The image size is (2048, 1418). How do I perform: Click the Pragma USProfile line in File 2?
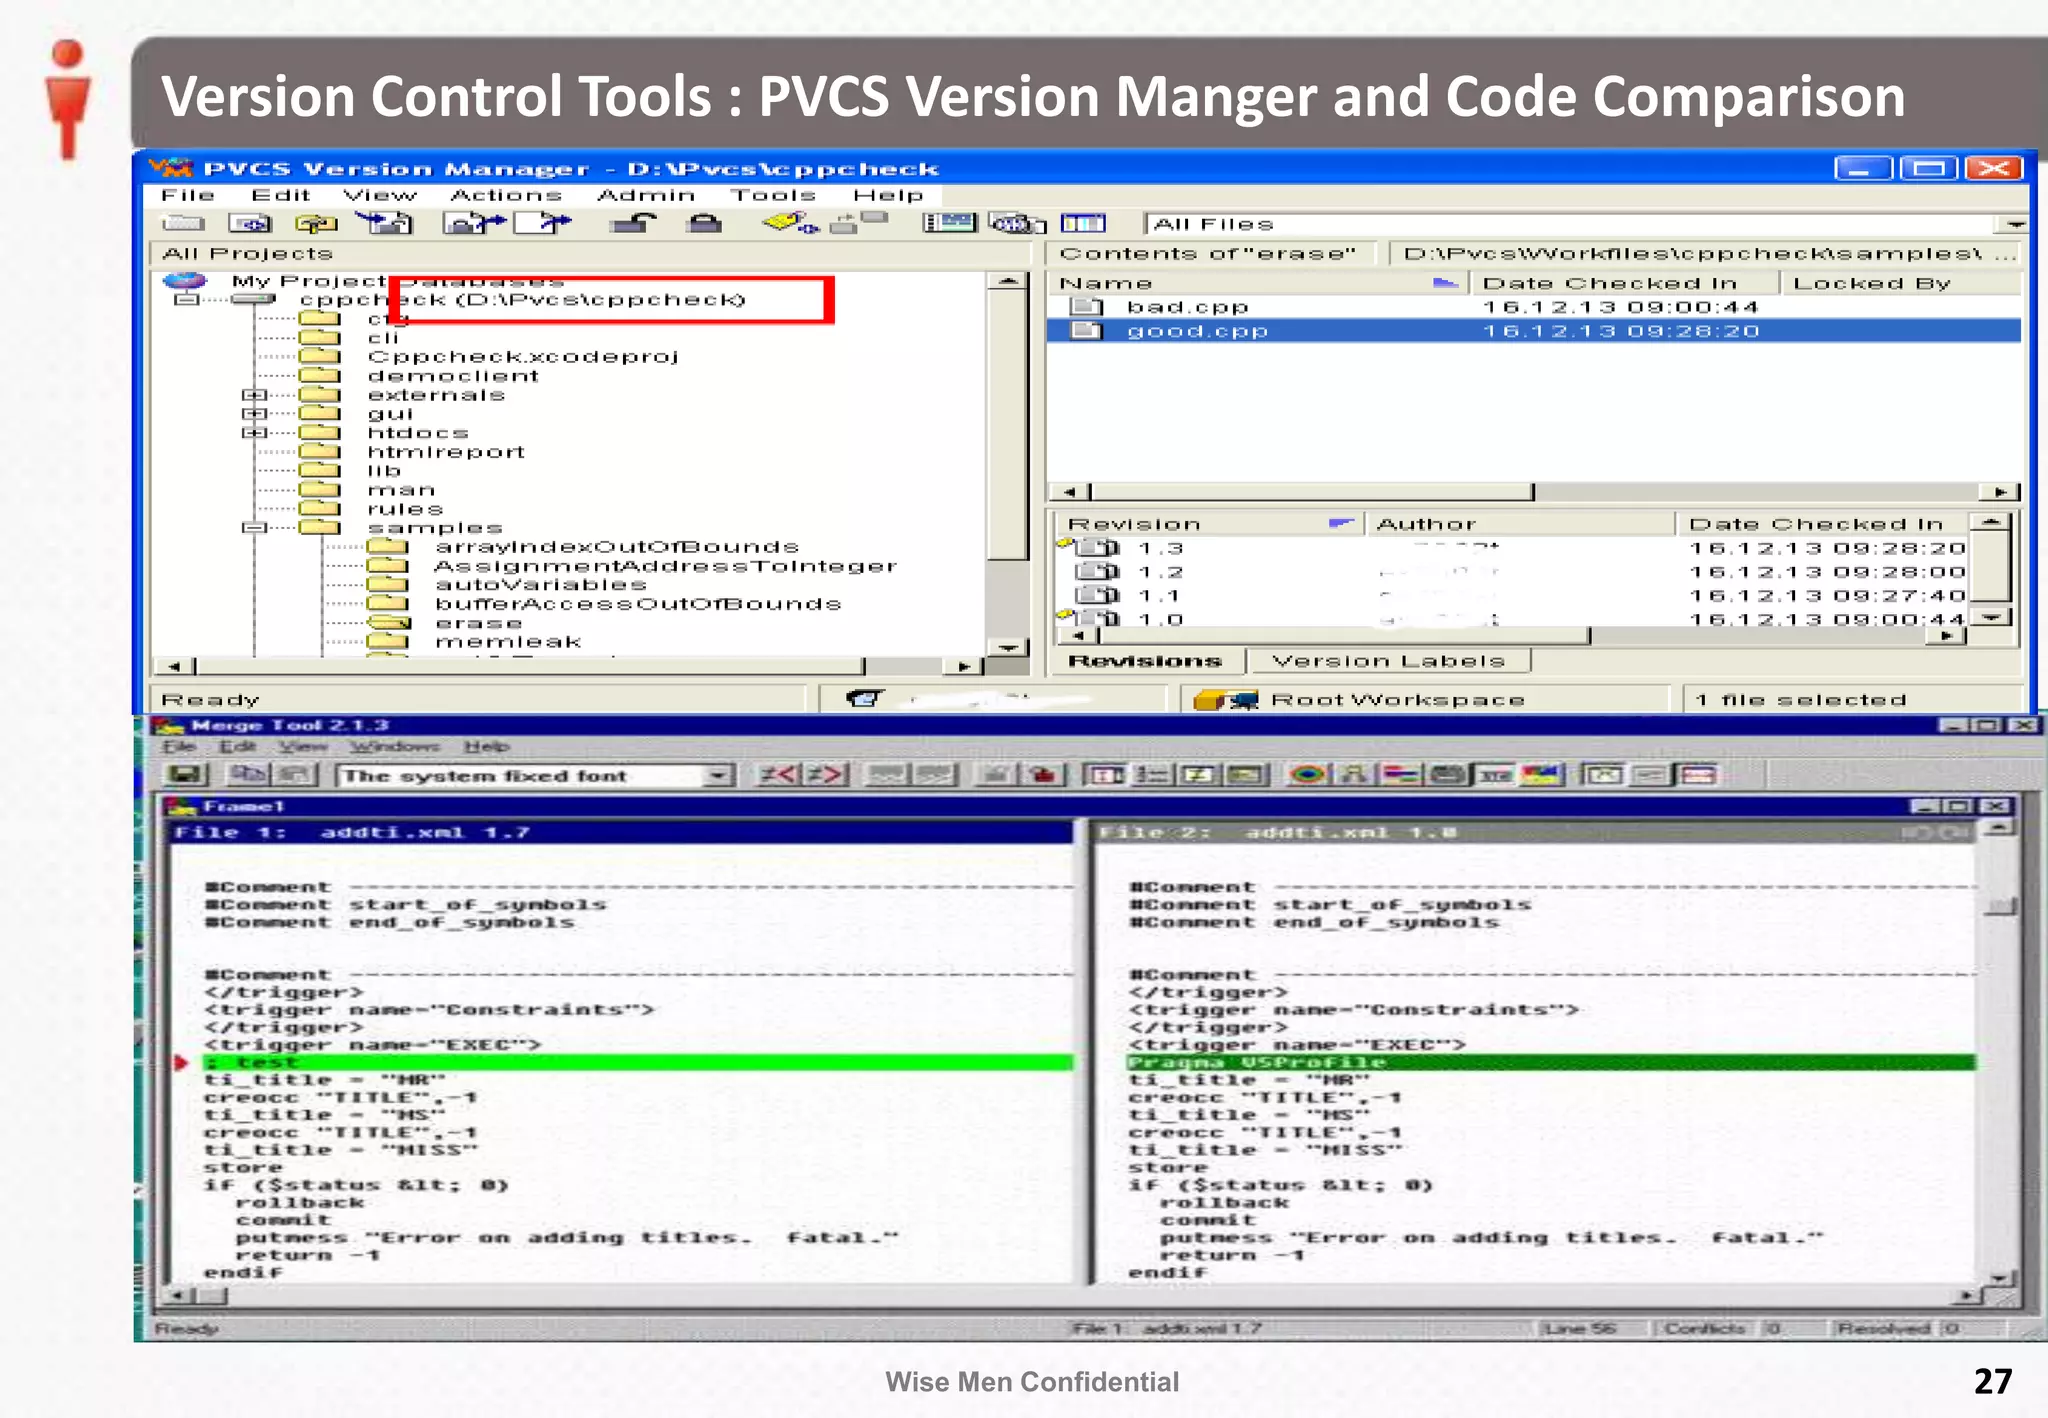pyautogui.click(x=1551, y=1062)
